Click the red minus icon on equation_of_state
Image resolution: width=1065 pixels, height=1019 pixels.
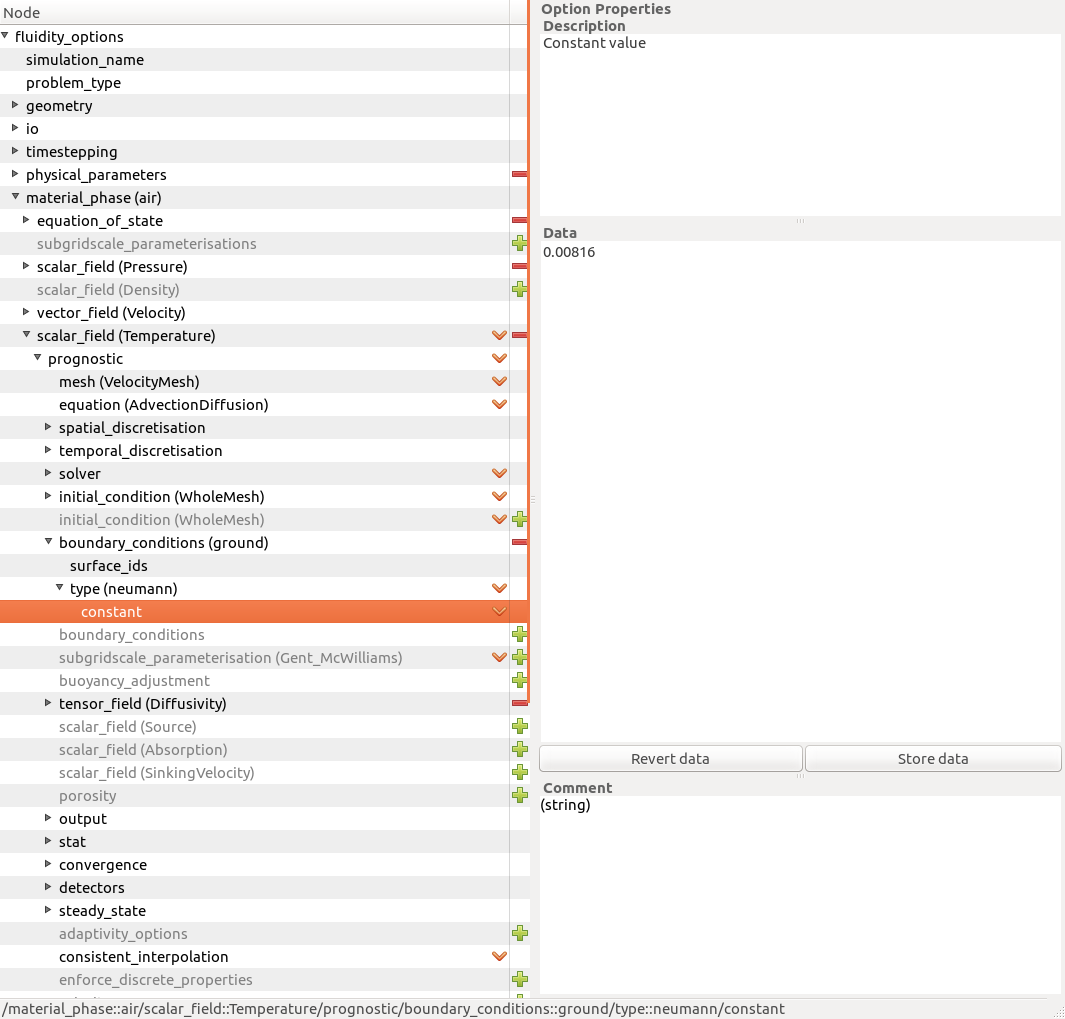click(520, 220)
